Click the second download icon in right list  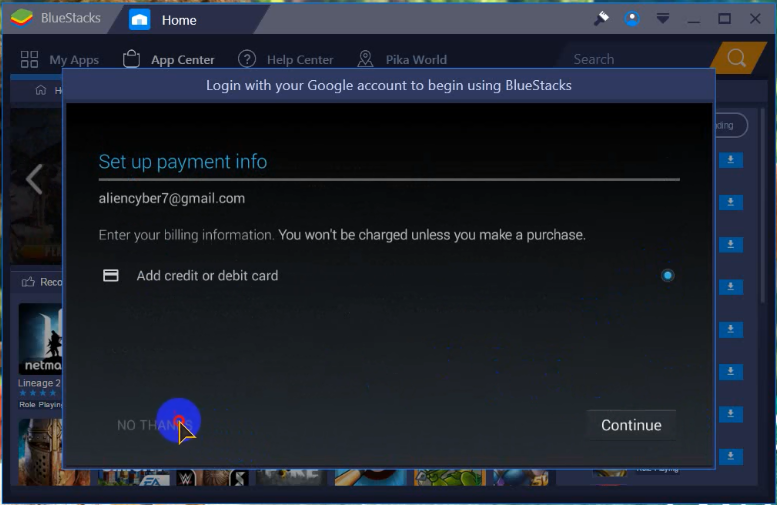click(x=730, y=202)
